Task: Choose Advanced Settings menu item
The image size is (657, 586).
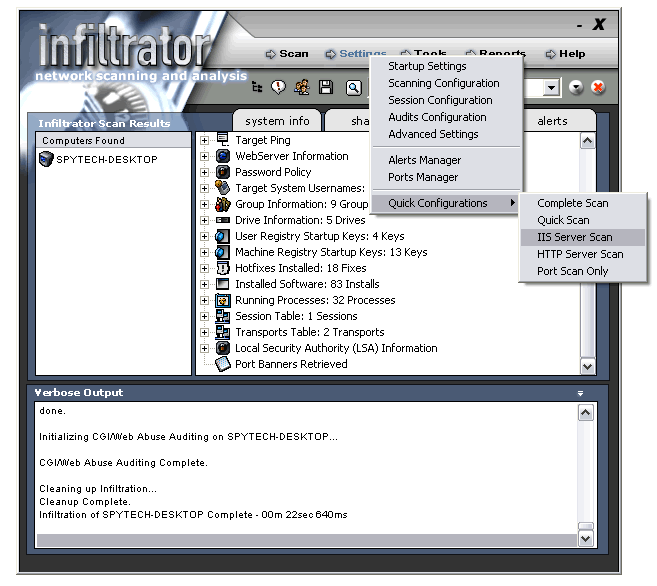Action: 433,134
